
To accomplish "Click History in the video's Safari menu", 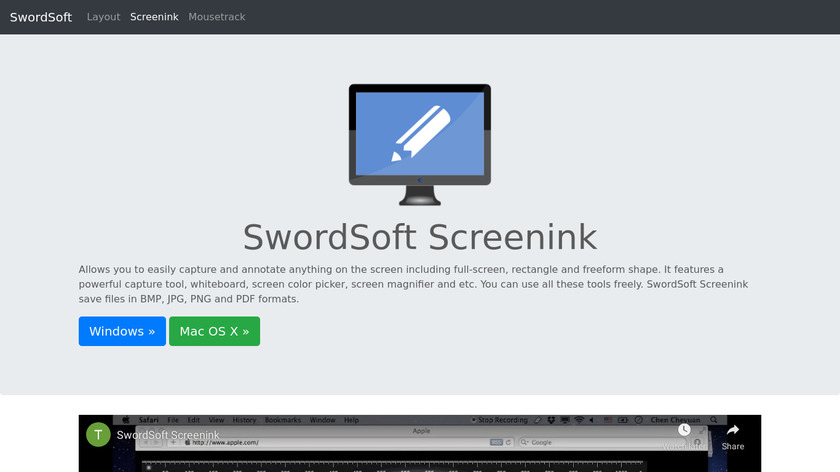I will (x=244, y=420).
